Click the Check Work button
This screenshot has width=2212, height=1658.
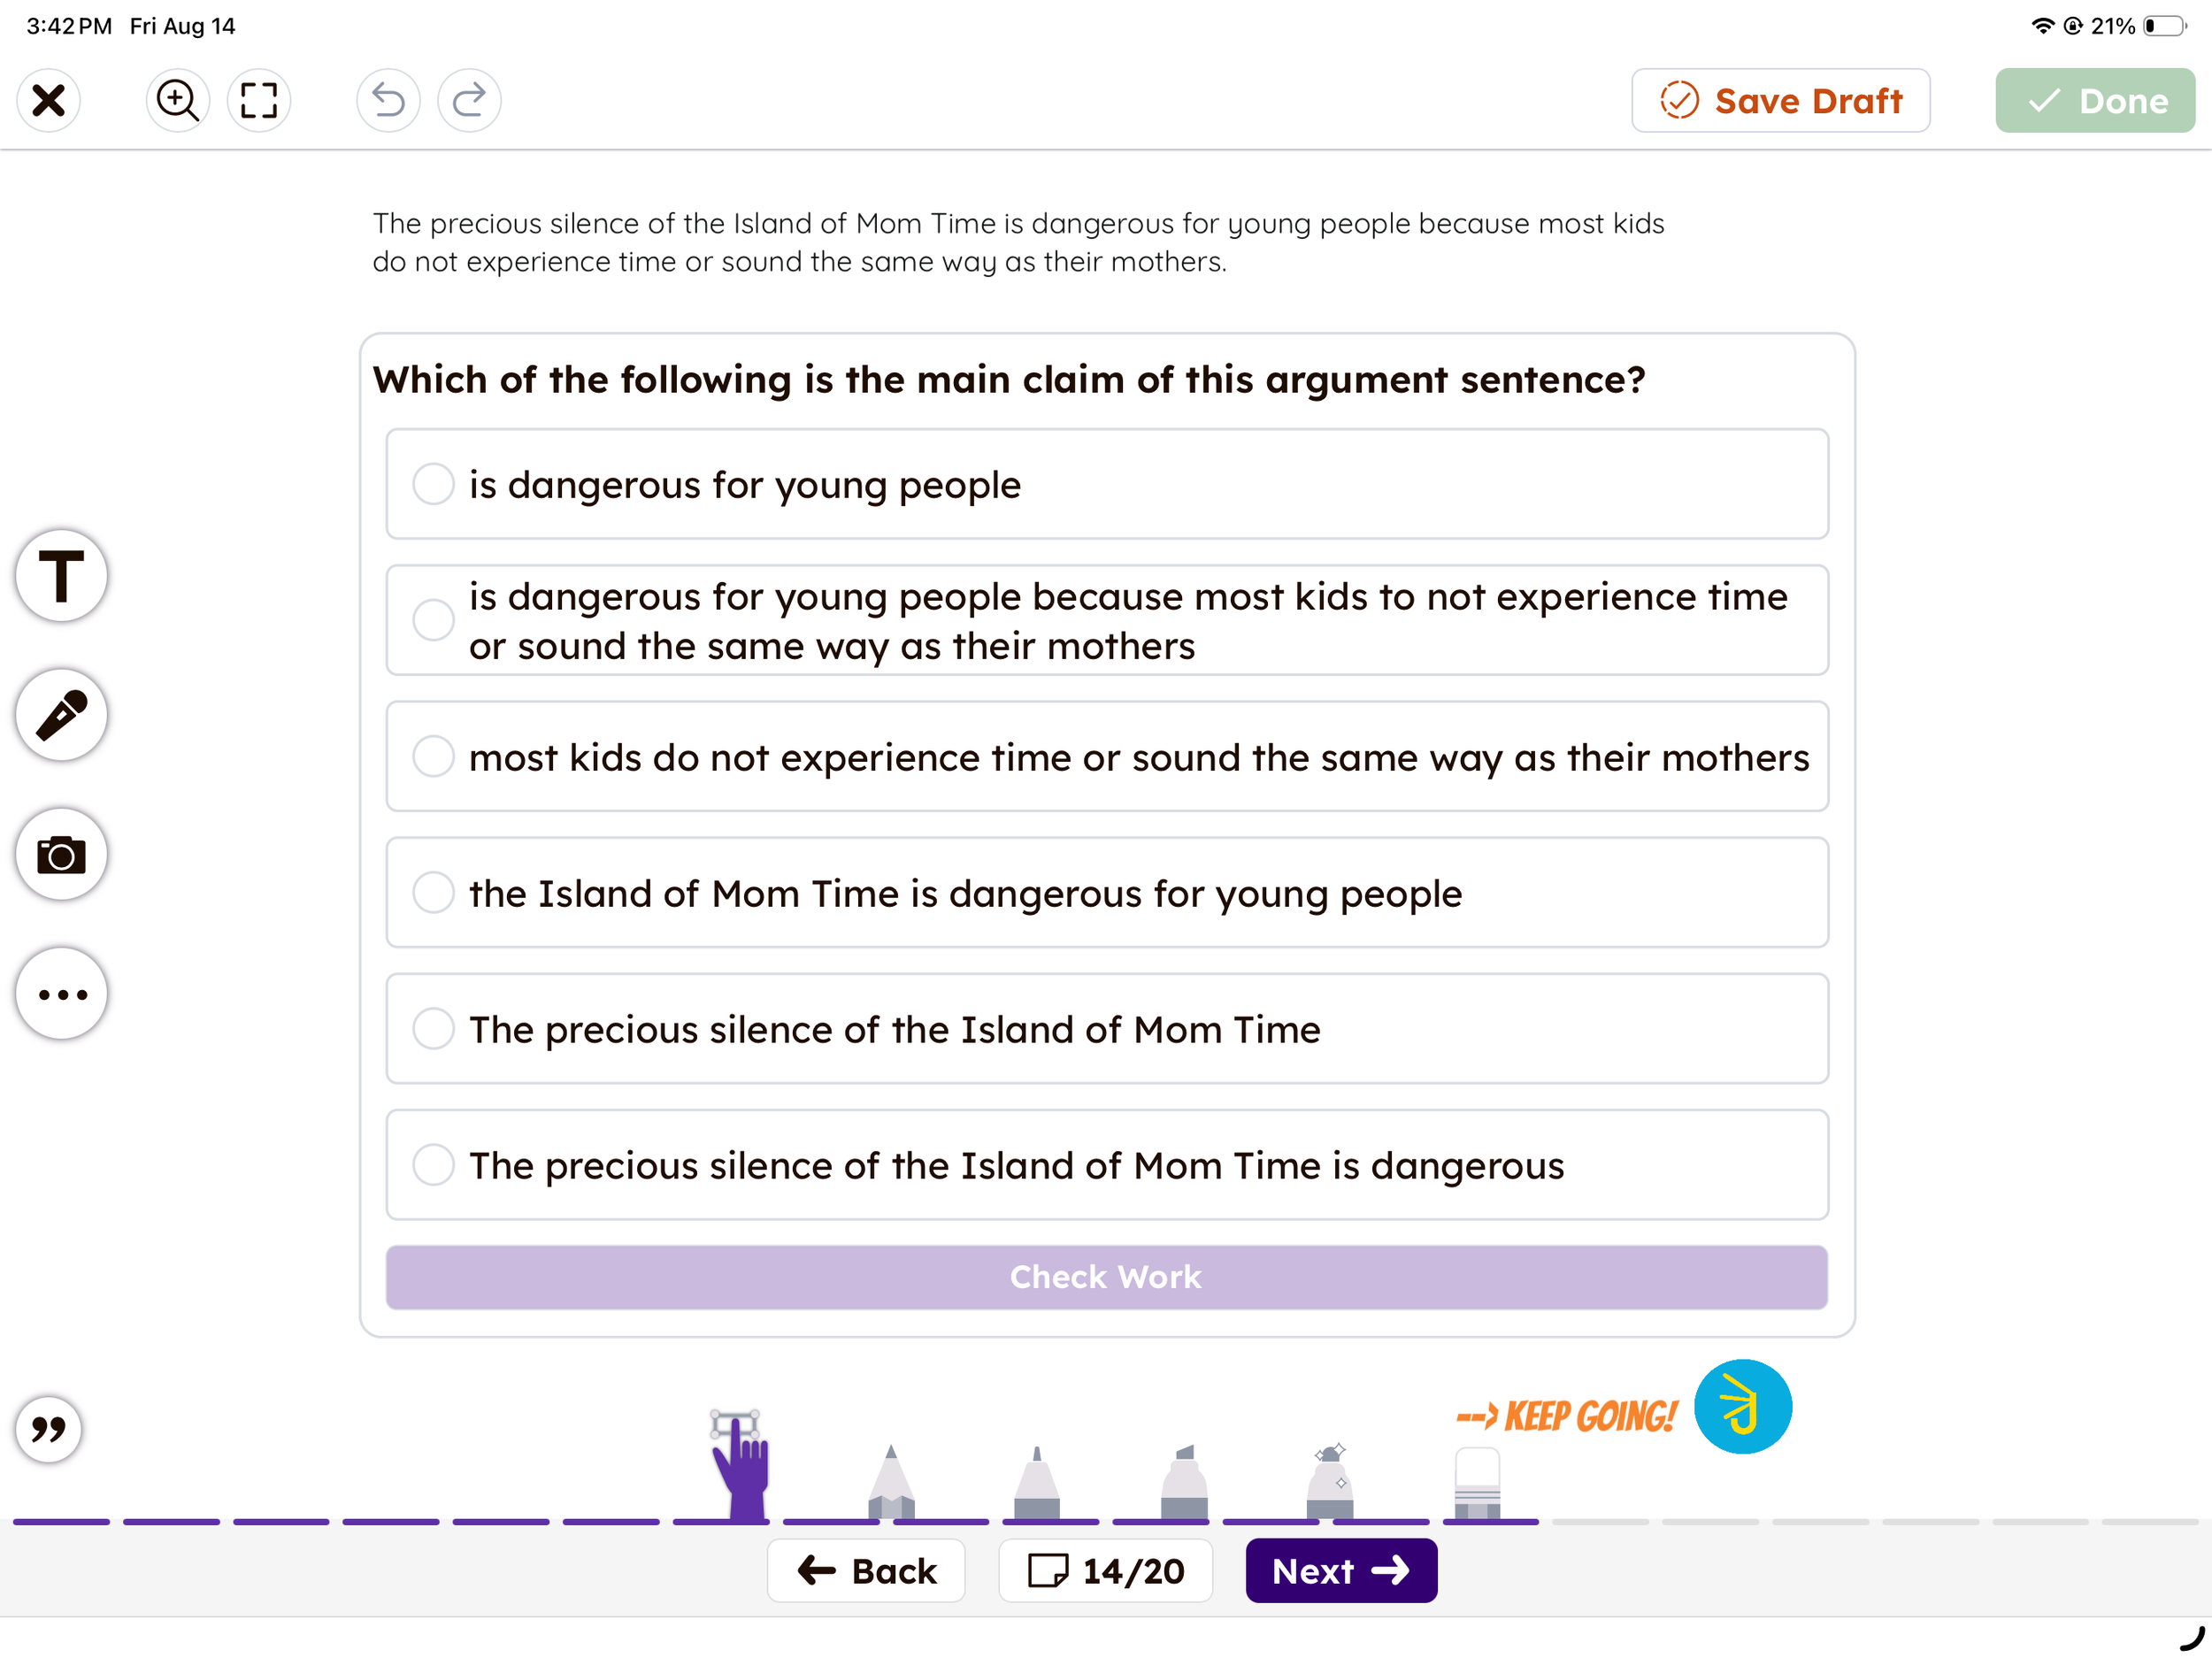[x=1107, y=1277]
